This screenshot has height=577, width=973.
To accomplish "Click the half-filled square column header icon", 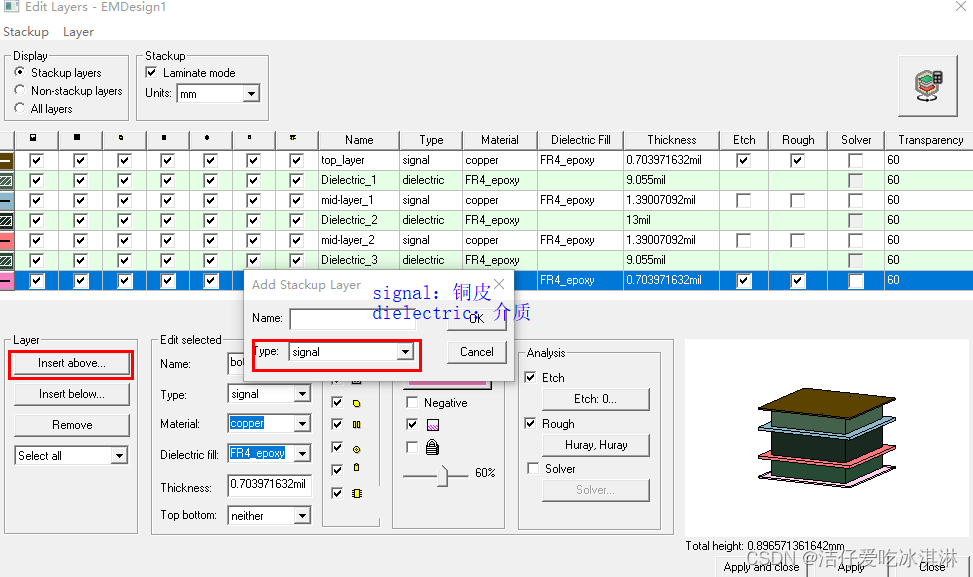I will tap(34, 138).
